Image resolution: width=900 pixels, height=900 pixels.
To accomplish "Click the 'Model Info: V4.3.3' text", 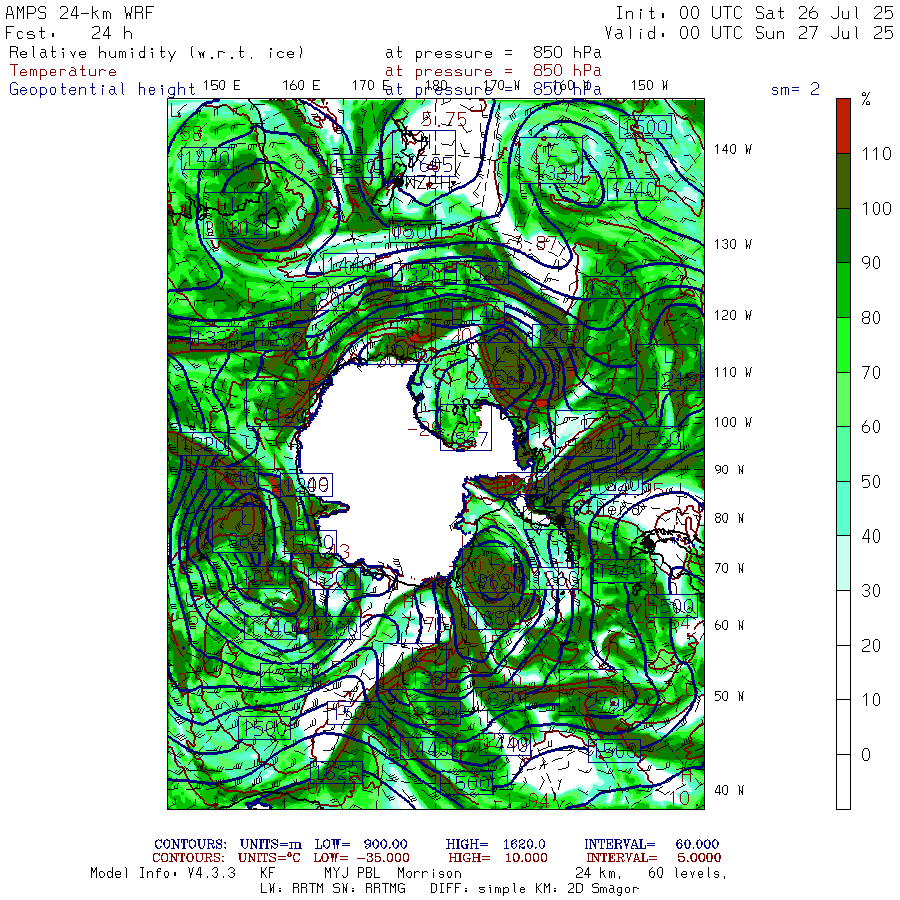I will (163, 874).
